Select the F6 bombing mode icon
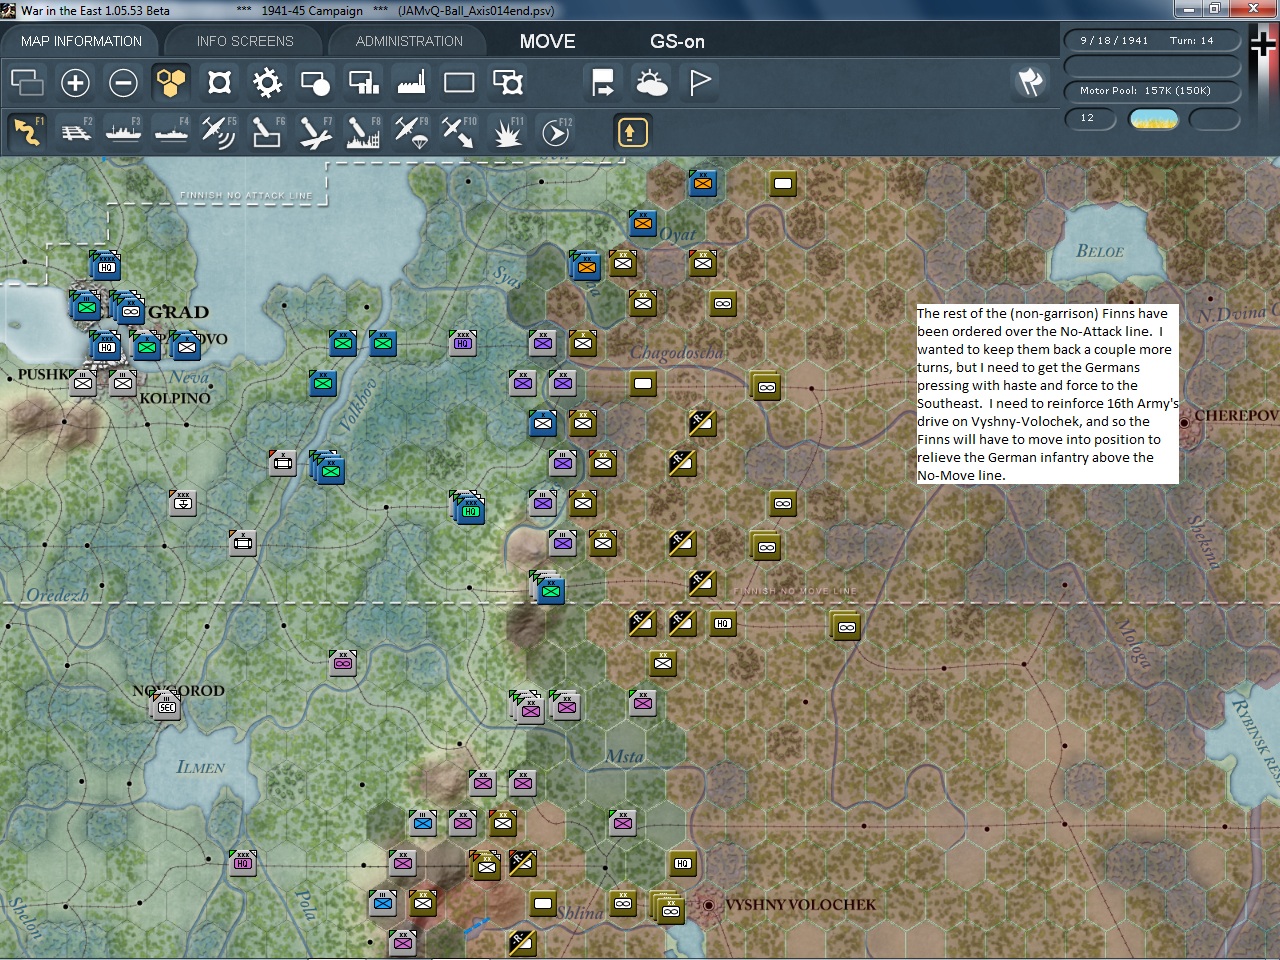 [x=267, y=132]
